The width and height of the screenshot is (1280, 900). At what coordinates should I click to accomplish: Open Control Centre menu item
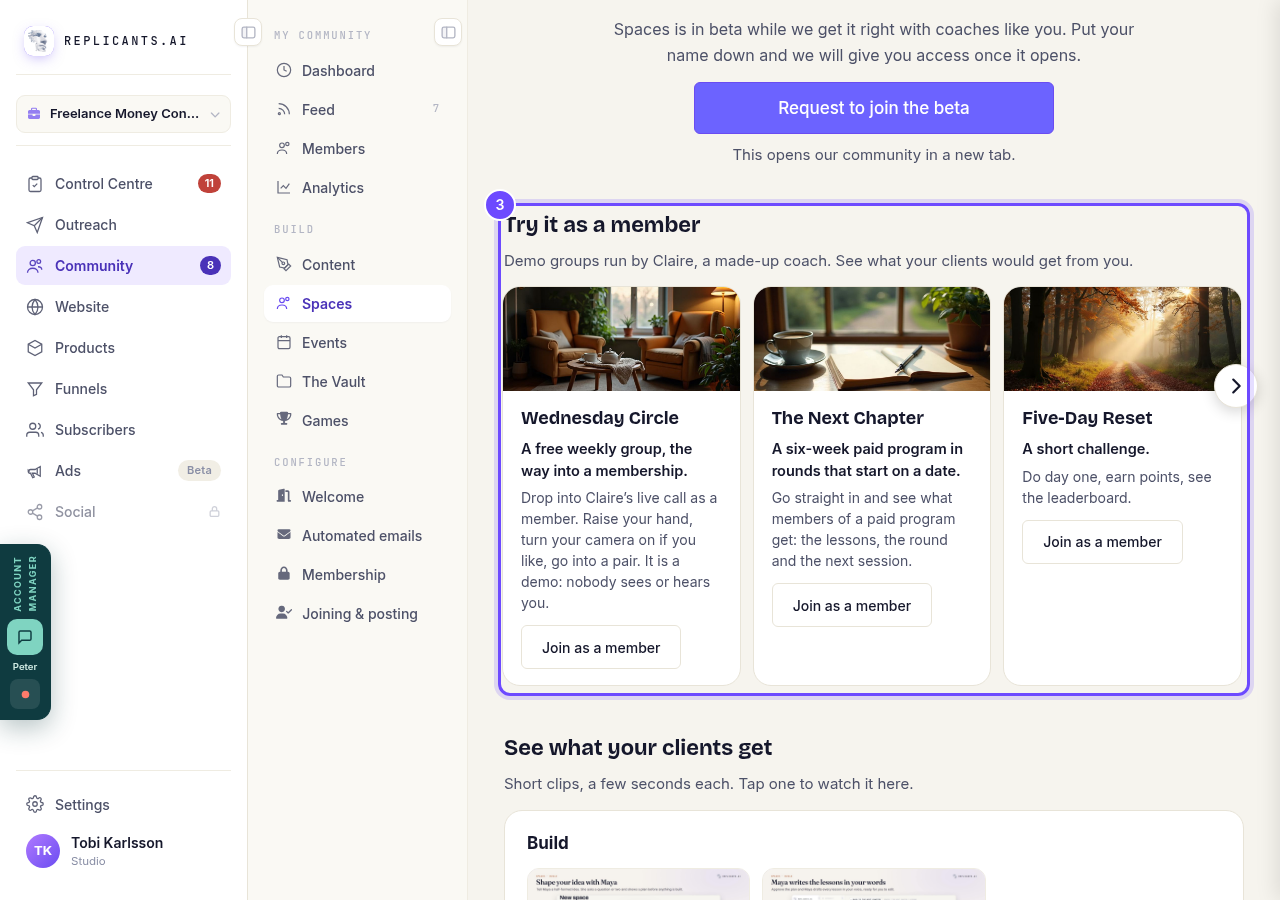coord(123,184)
